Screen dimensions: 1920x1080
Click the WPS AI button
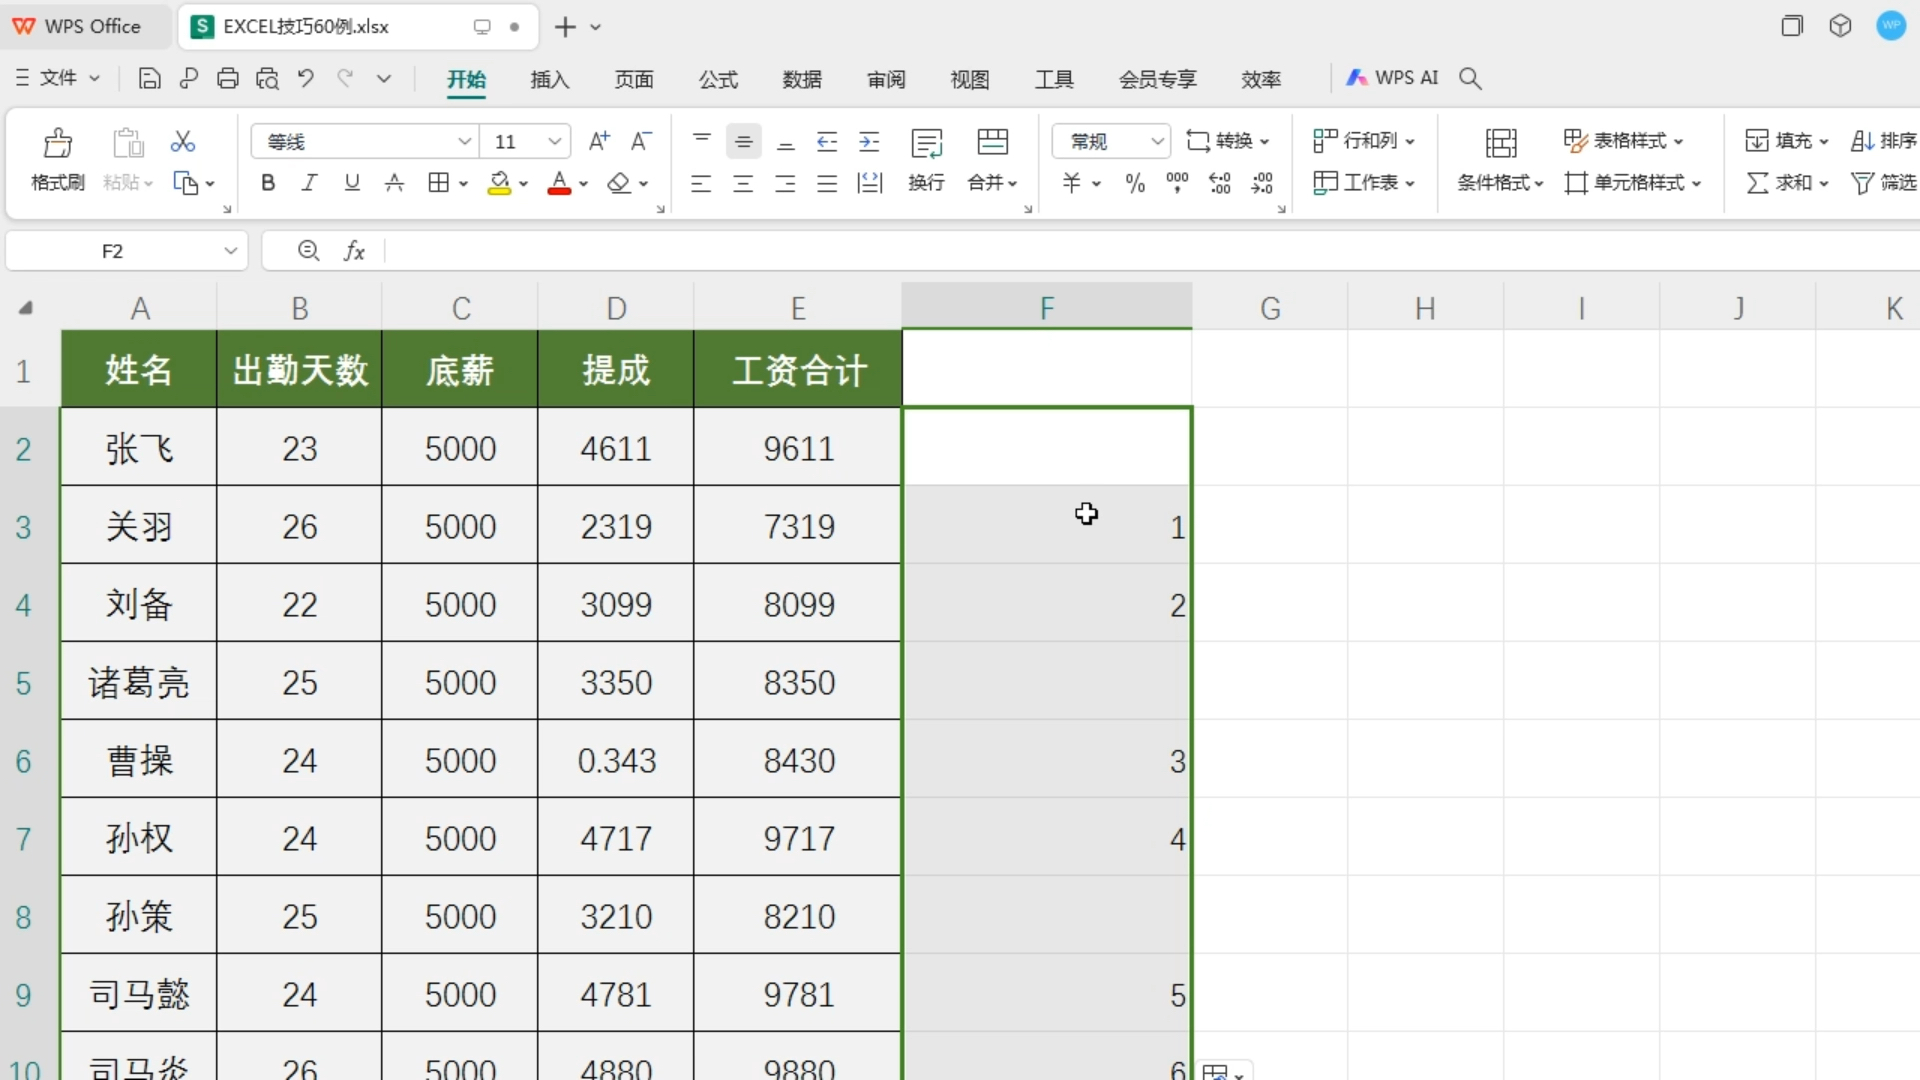pyautogui.click(x=1392, y=78)
